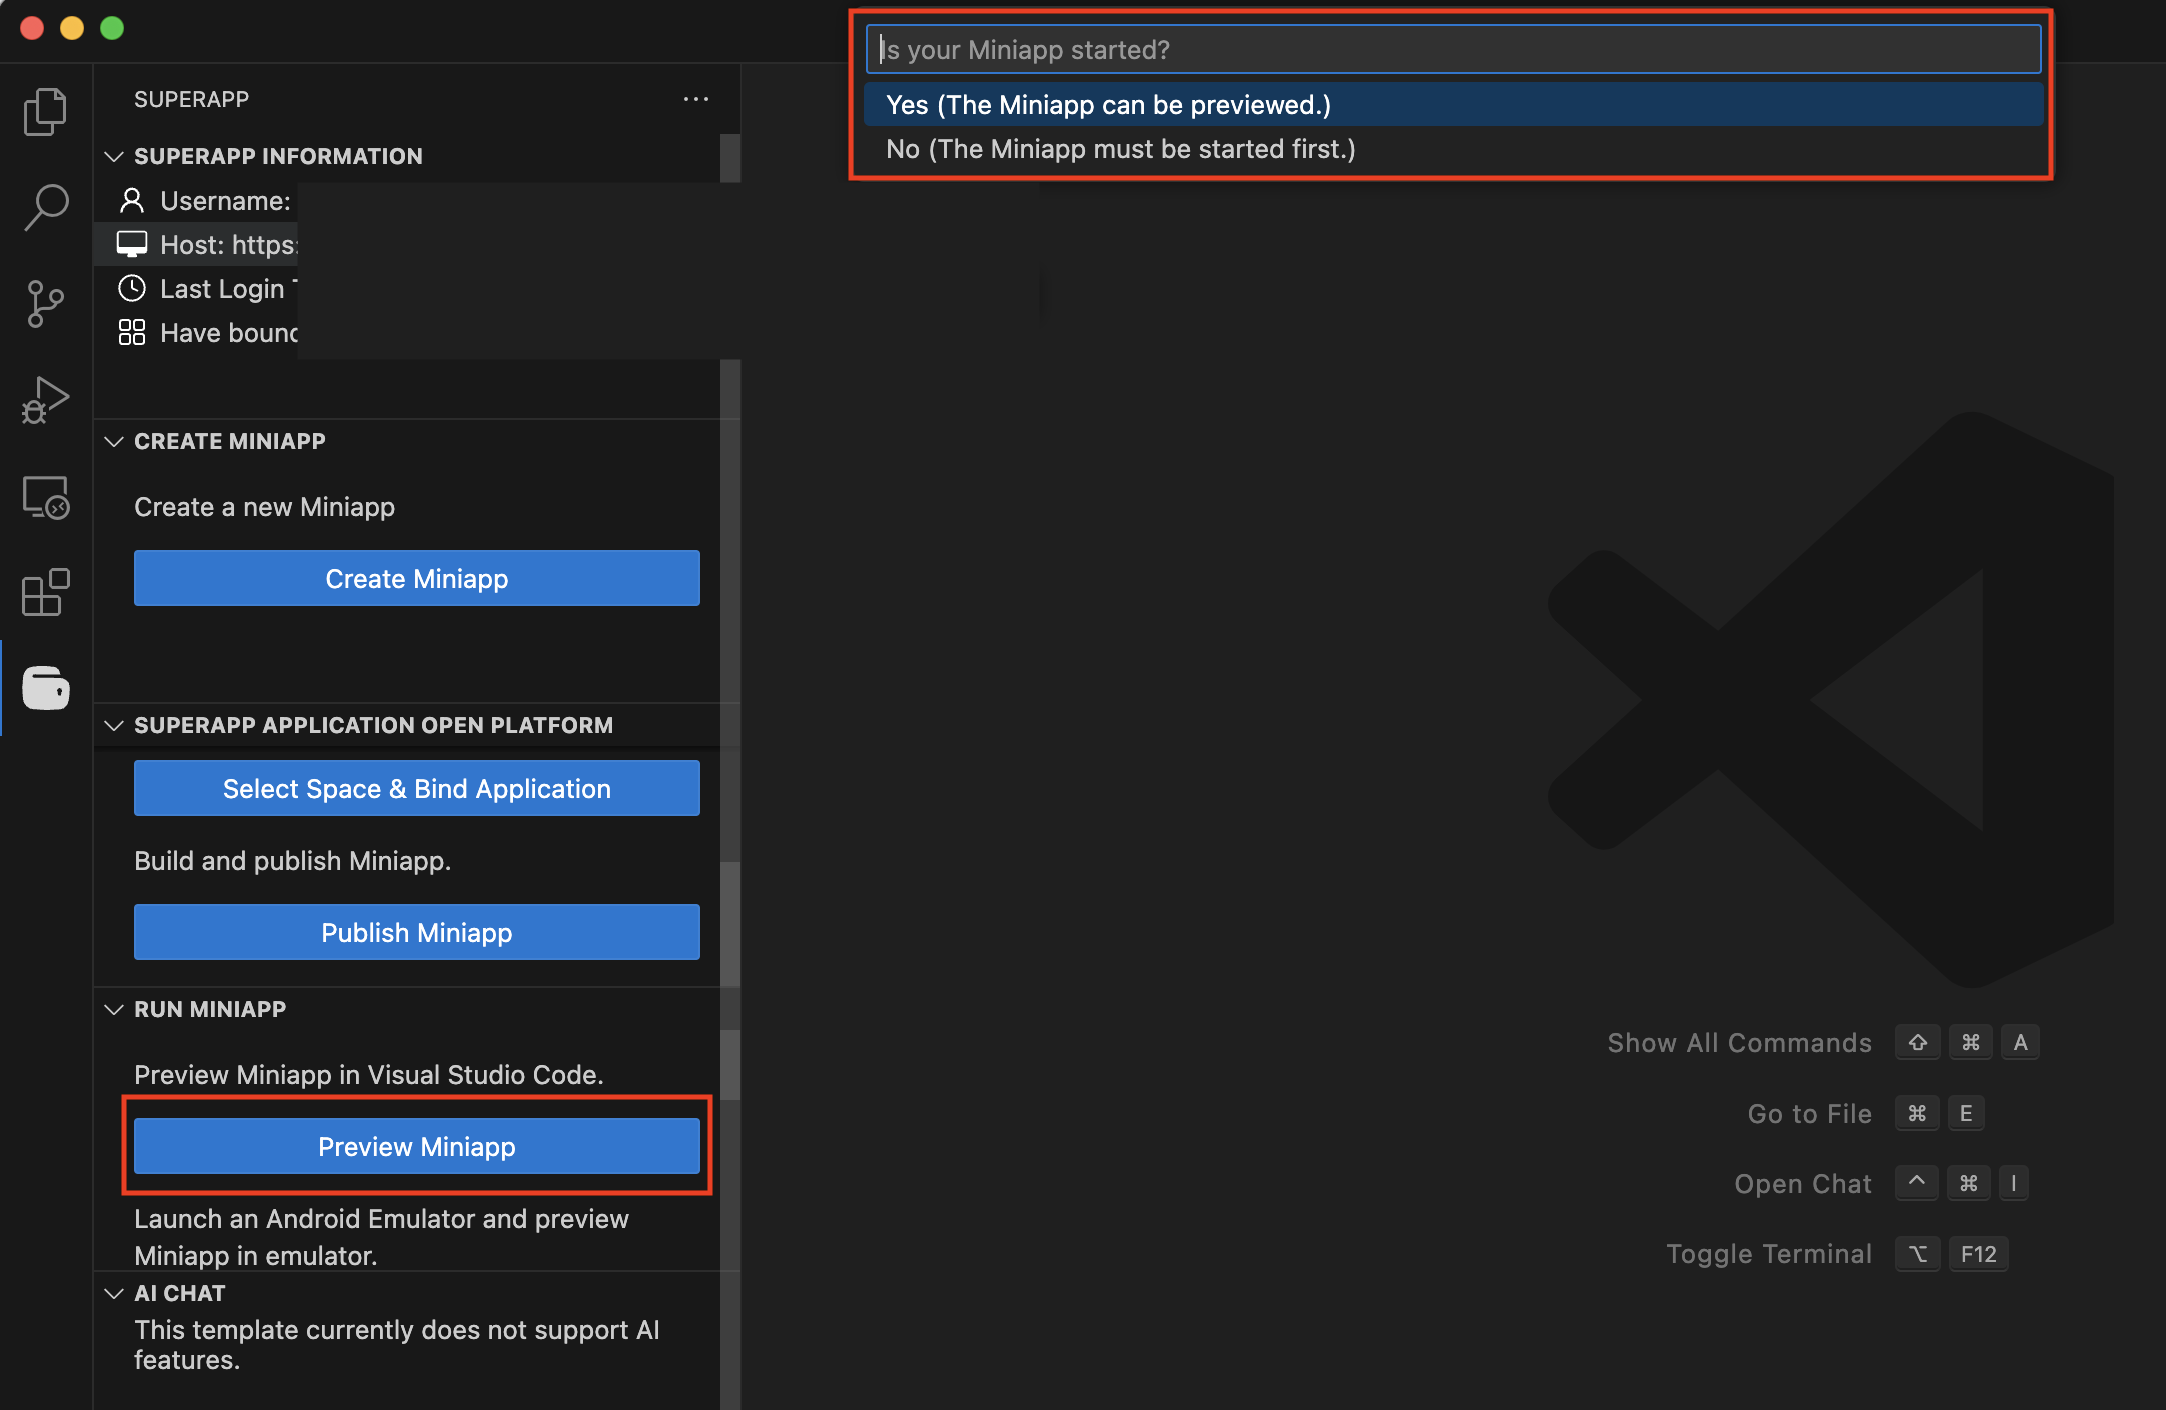Click 'Preview Miniapp in Visual Studio Code.' text
This screenshot has height=1410, width=2166.
369,1075
